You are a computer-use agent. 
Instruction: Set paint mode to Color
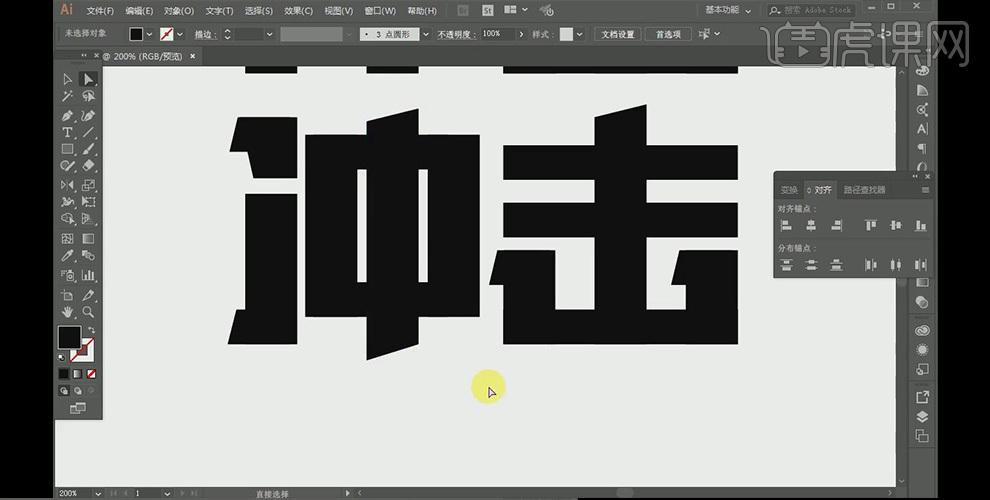pyautogui.click(x=64, y=374)
